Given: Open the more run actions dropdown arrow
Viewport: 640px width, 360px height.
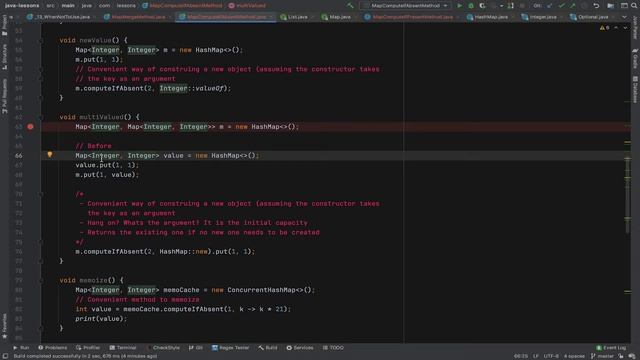Looking at the screenshot, I should pyautogui.click(x=502, y=6).
